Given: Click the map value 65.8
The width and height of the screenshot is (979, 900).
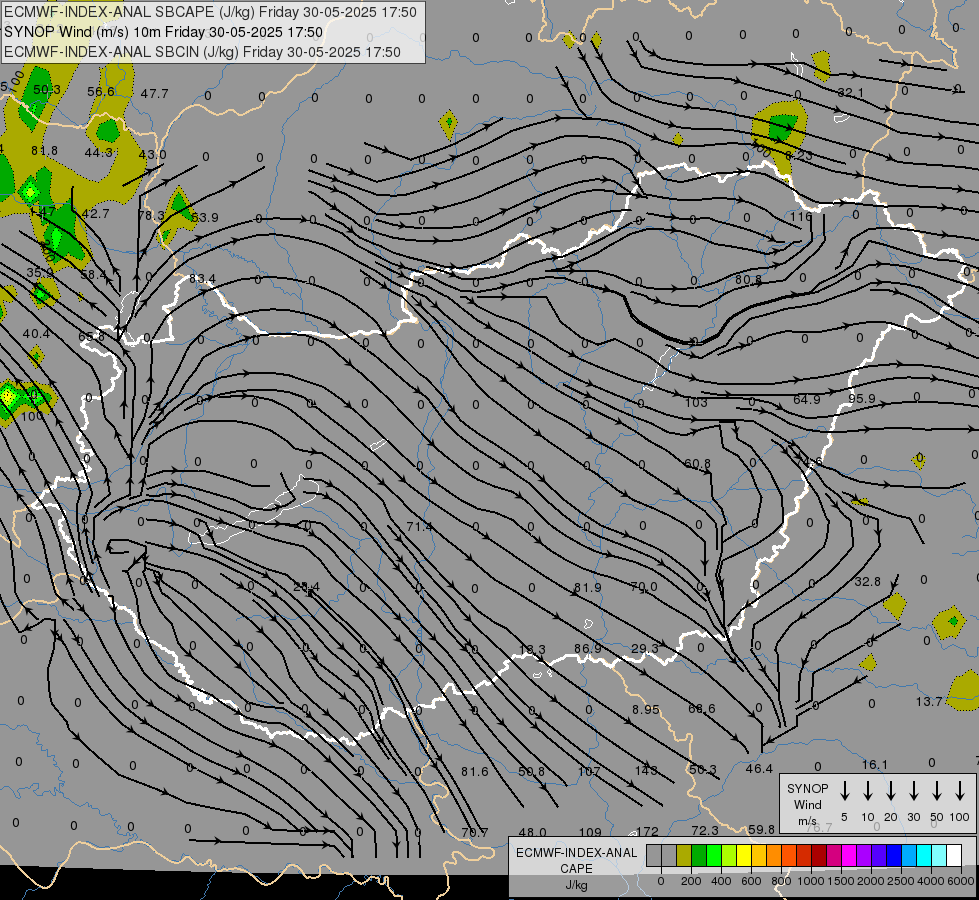Looking at the screenshot, I should (91, 337).
